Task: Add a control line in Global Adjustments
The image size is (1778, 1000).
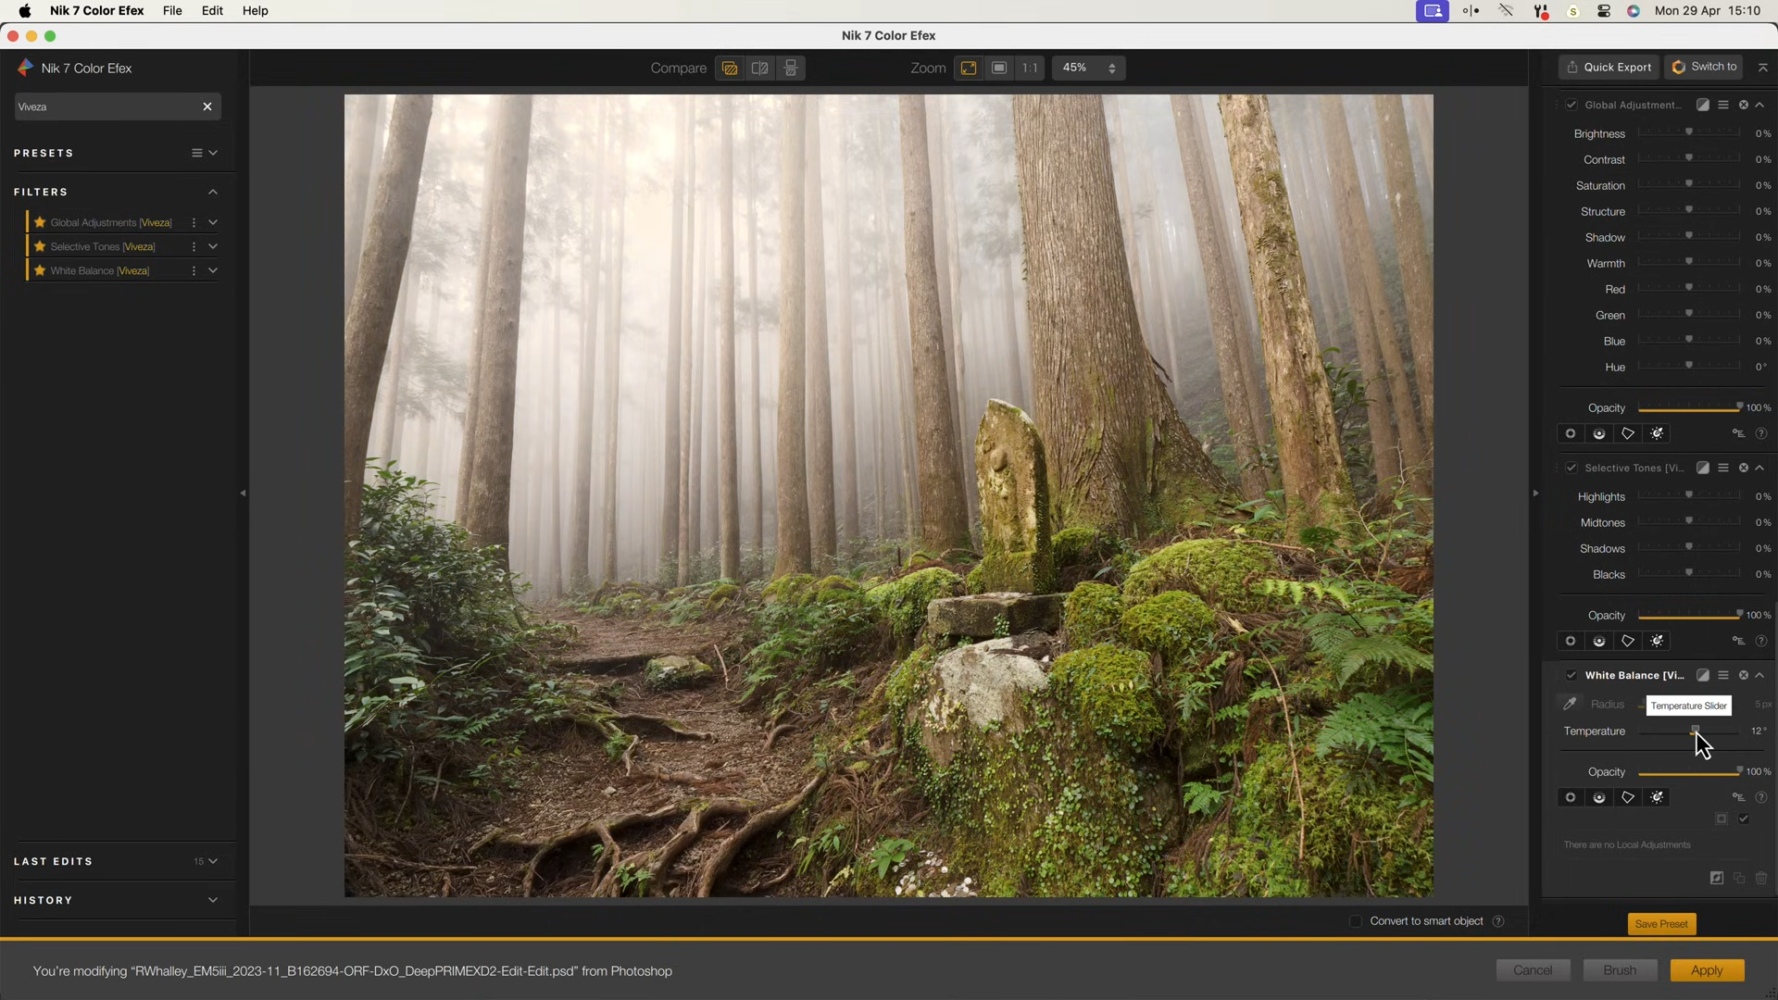Action: click(1599, 433)
